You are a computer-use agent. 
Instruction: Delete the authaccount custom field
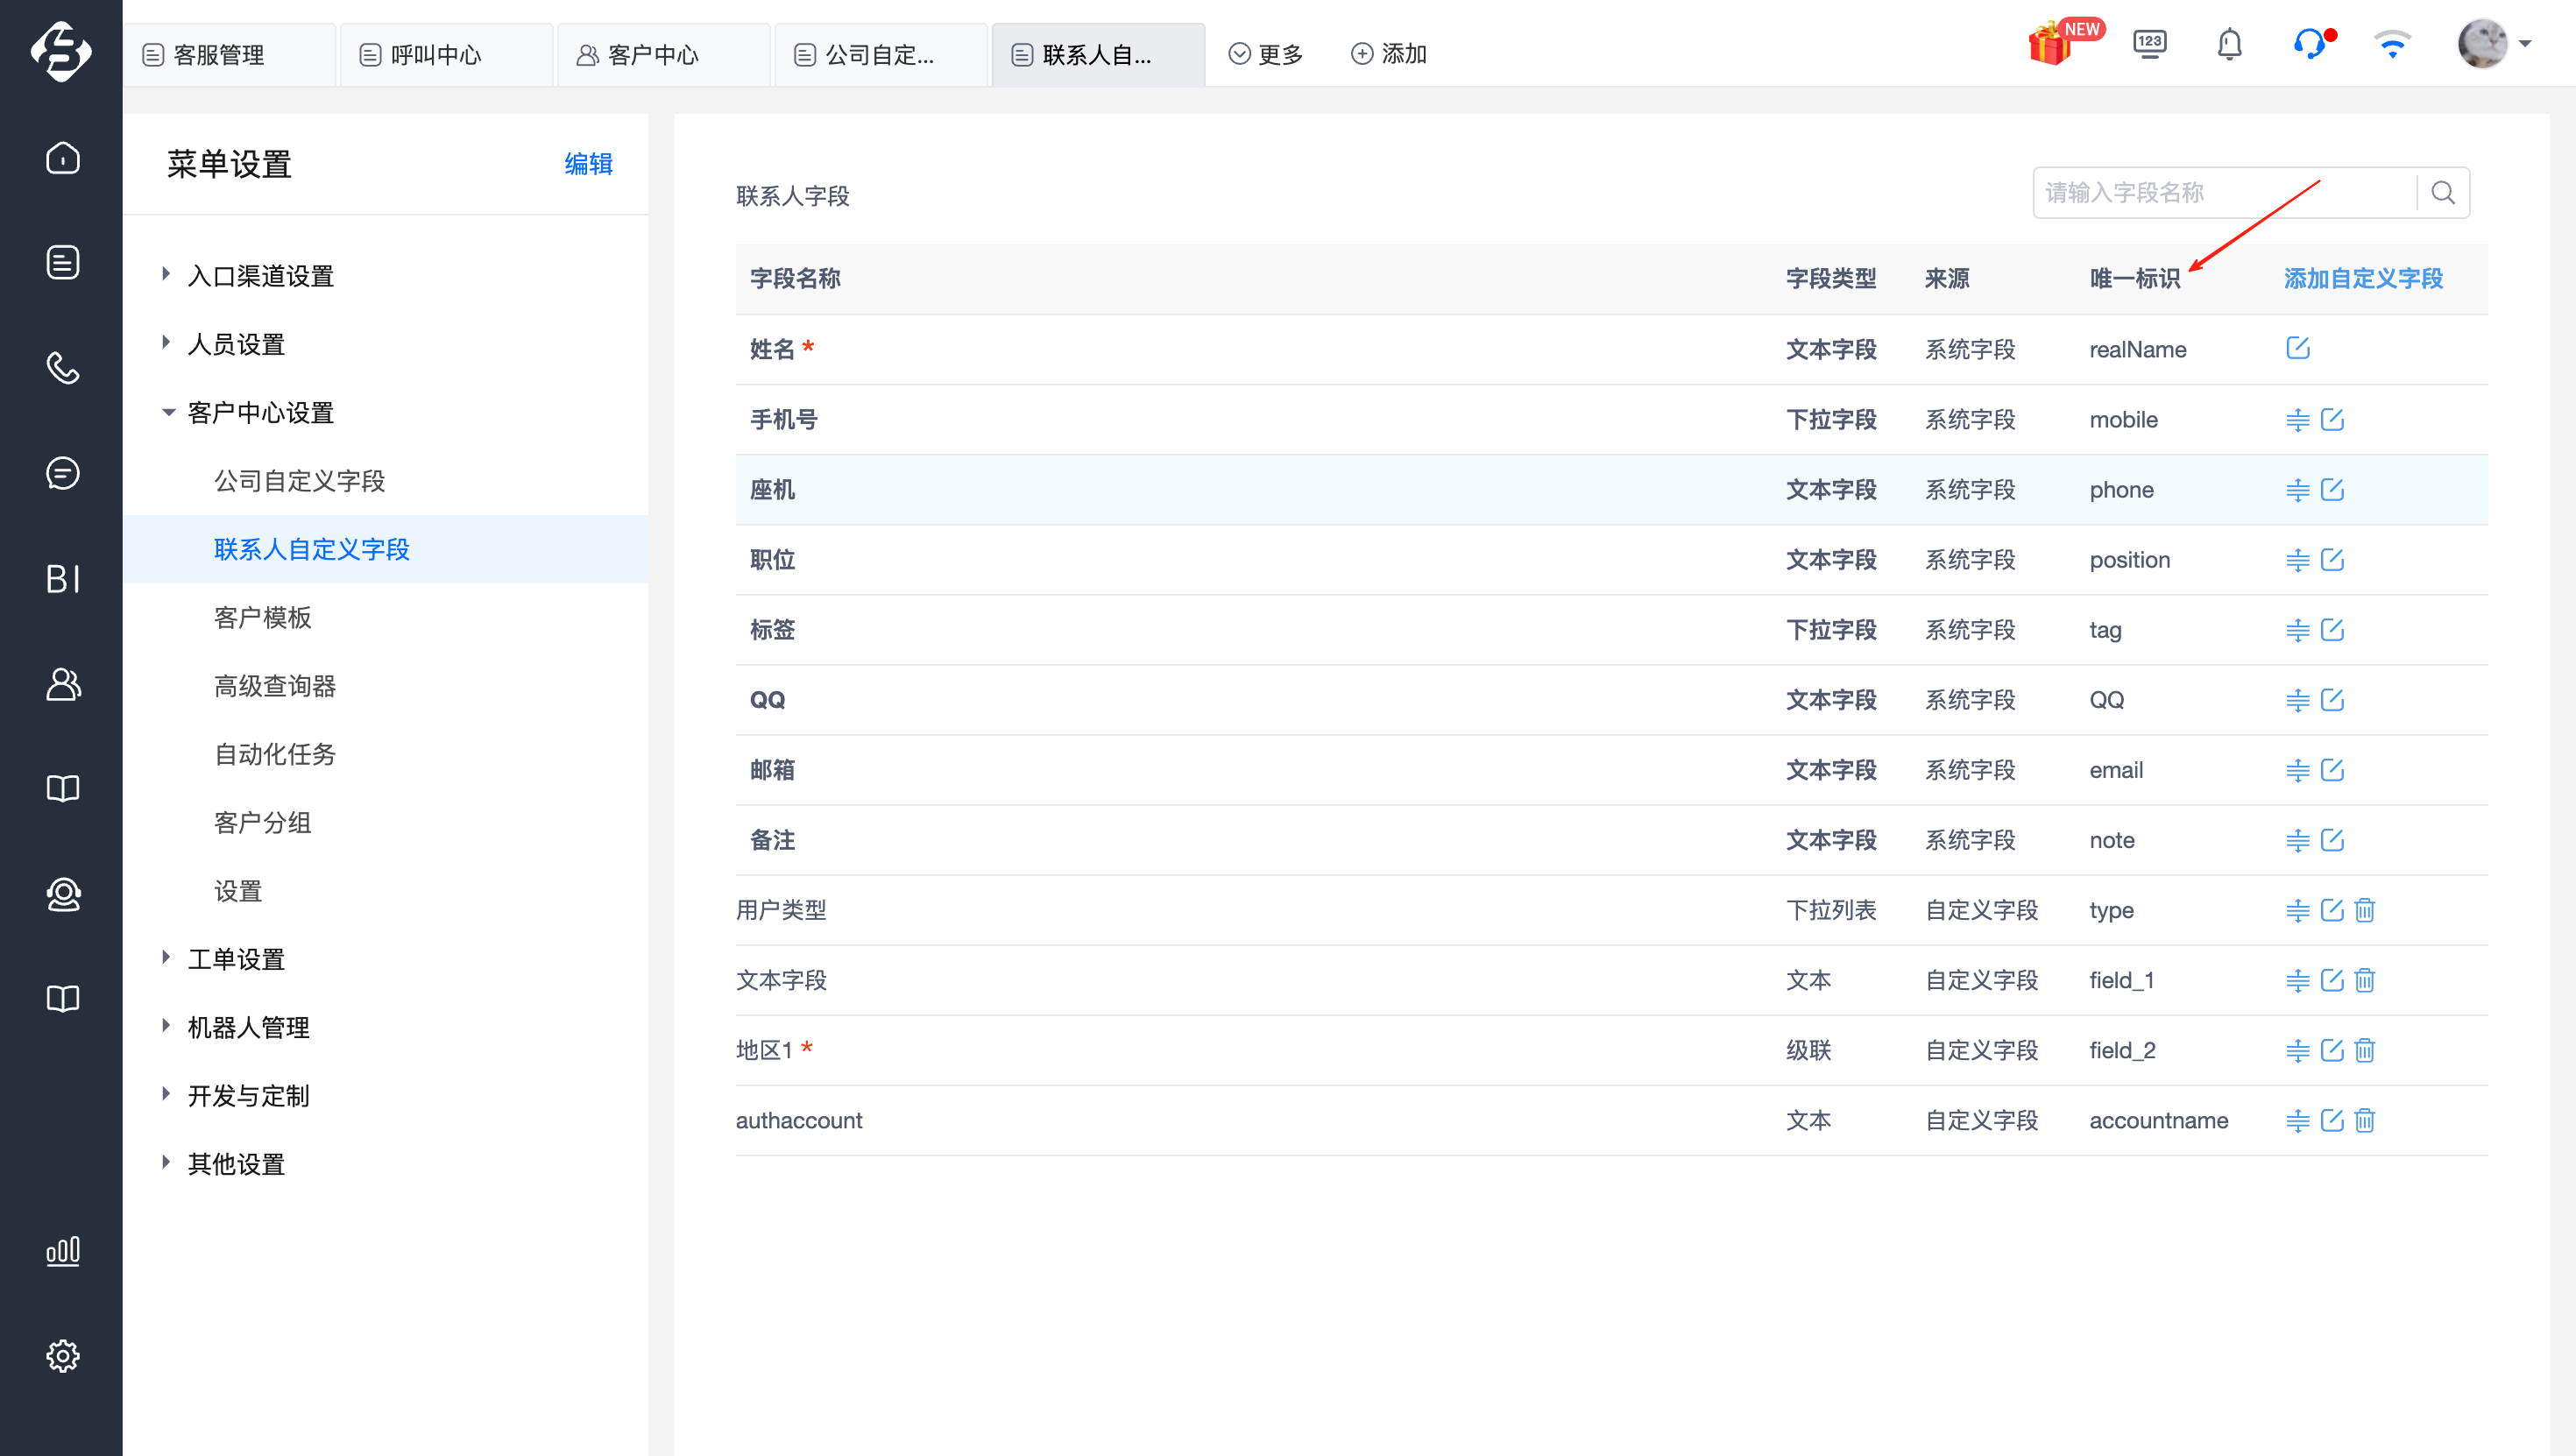[2364, 1120]
